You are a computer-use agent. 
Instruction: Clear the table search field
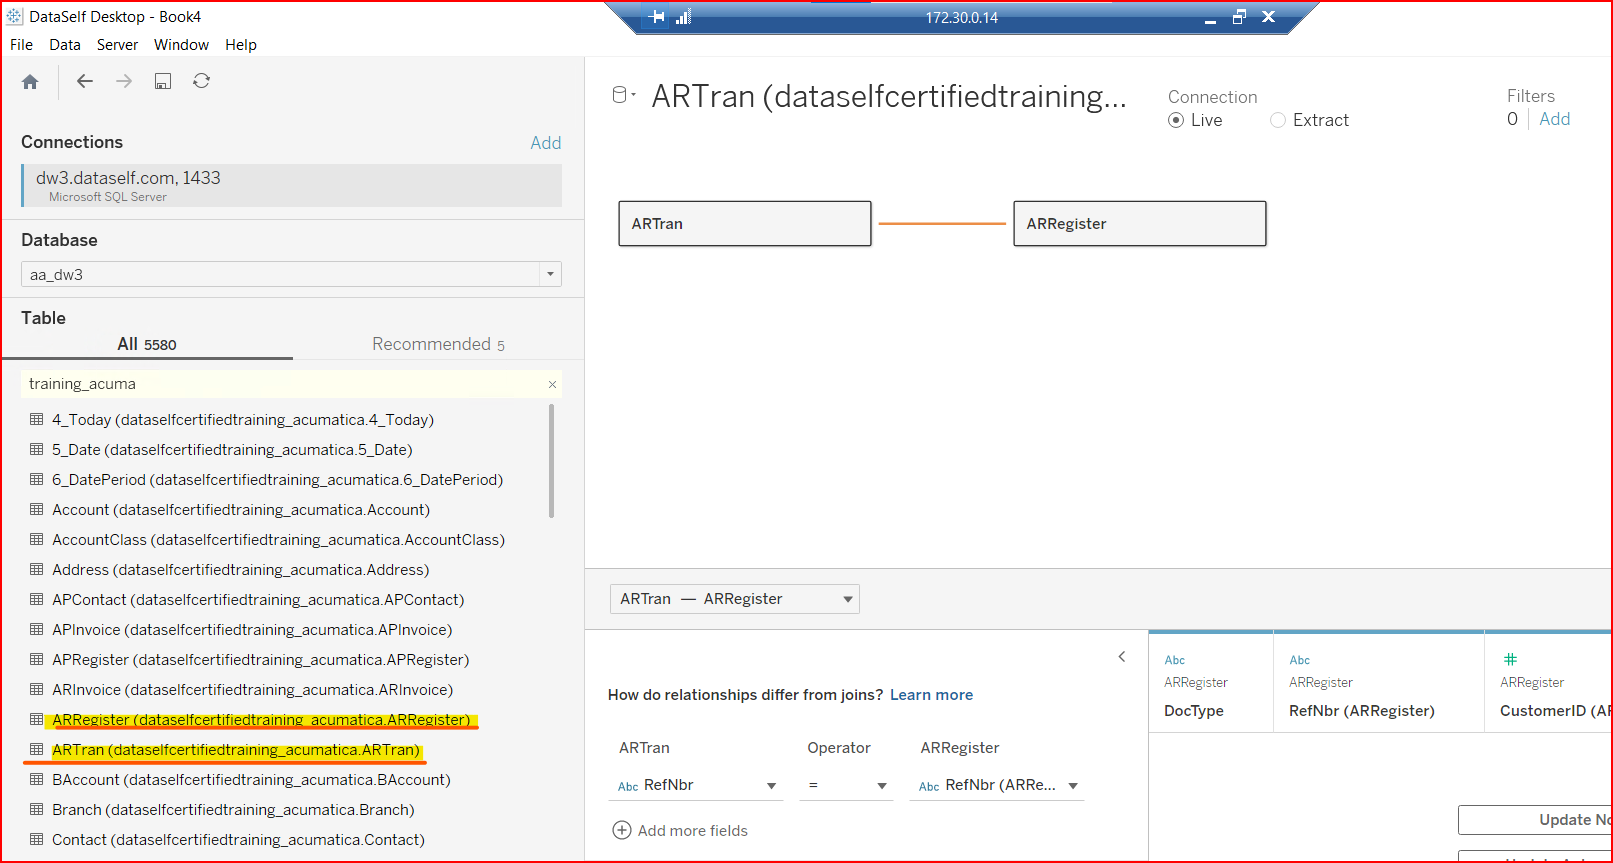552,385
